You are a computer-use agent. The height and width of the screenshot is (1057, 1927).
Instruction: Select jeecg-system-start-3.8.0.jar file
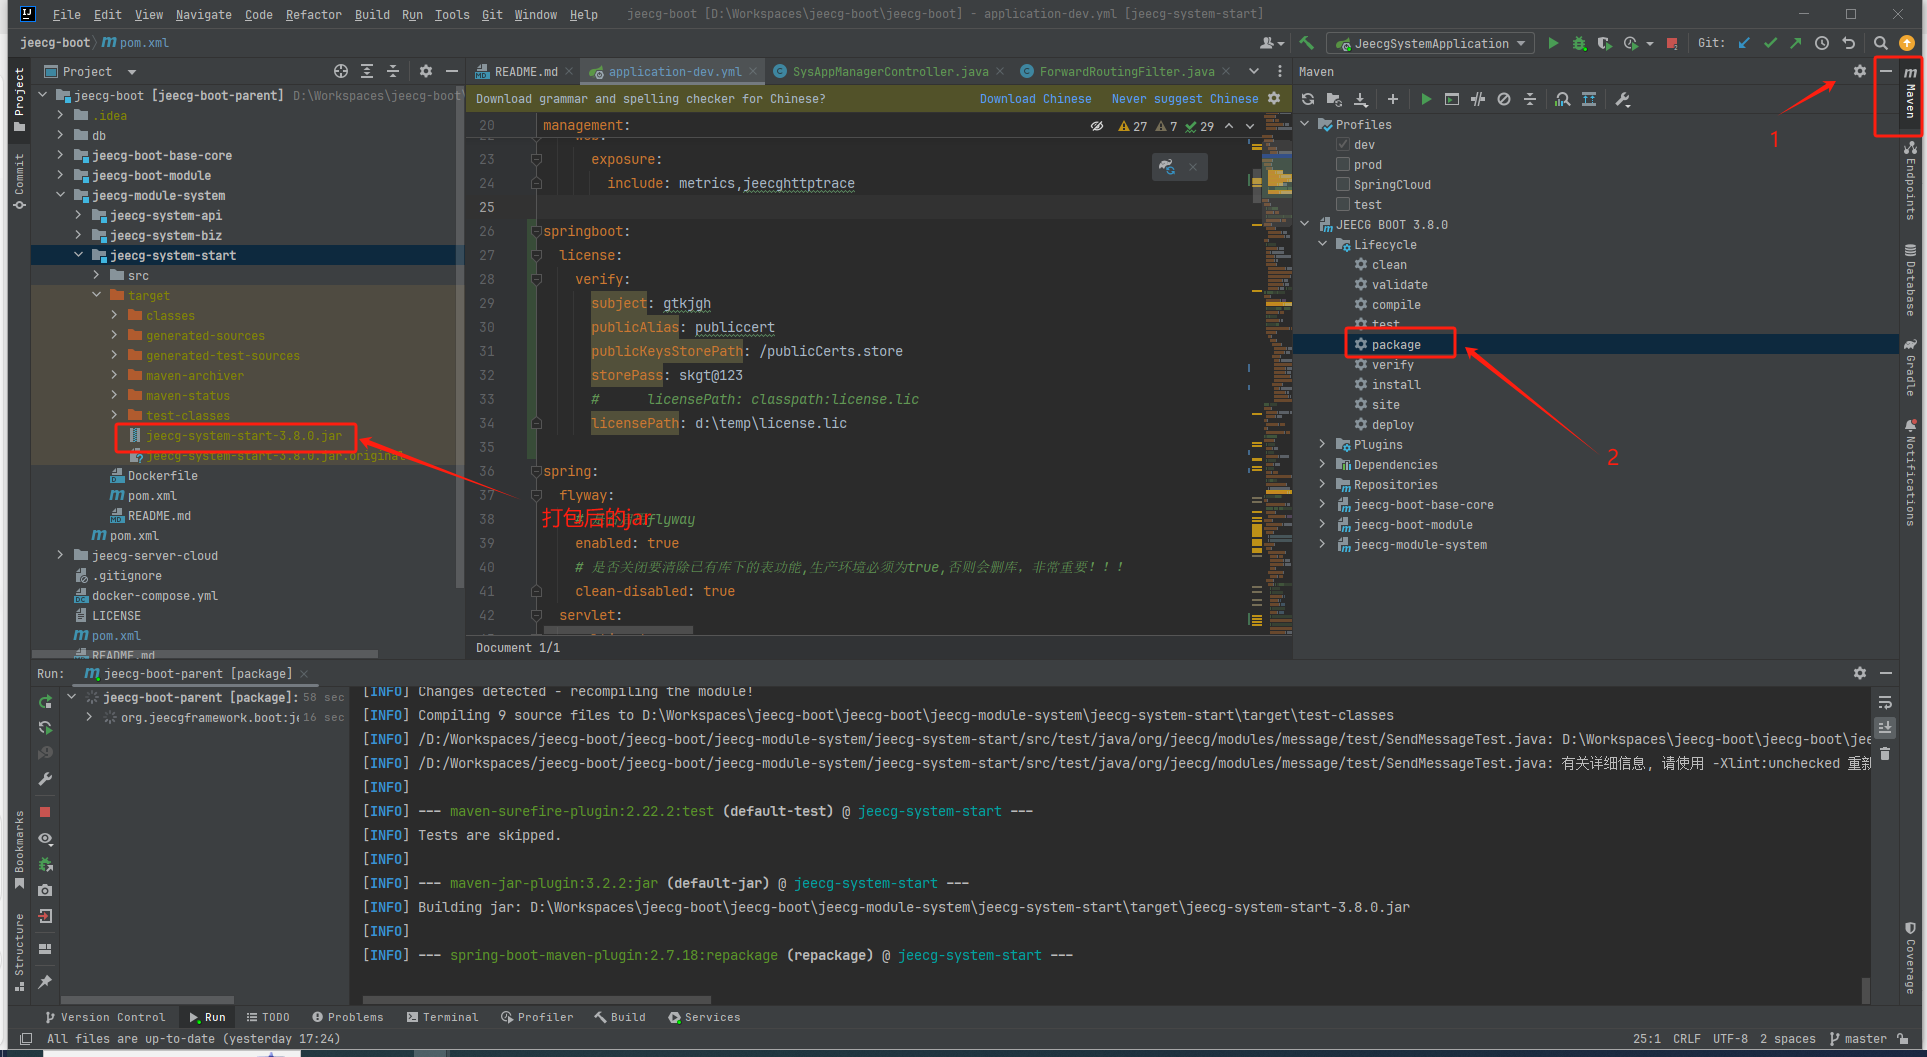click(243, 435)
